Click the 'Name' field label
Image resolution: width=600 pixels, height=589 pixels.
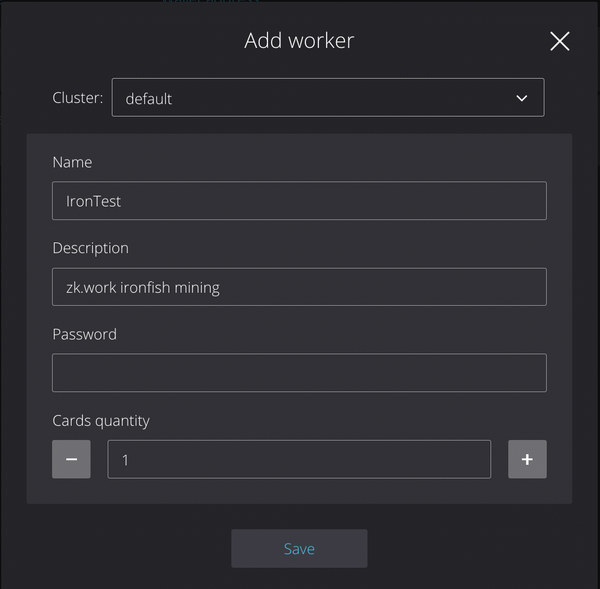pyautogui.click(x=72, y=162)
